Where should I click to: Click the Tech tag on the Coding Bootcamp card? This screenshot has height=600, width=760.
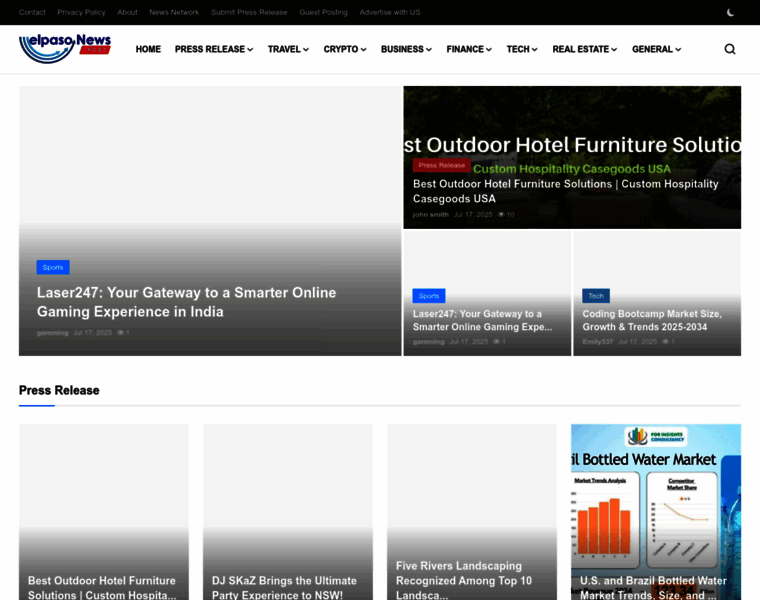(x=596, y=296)
